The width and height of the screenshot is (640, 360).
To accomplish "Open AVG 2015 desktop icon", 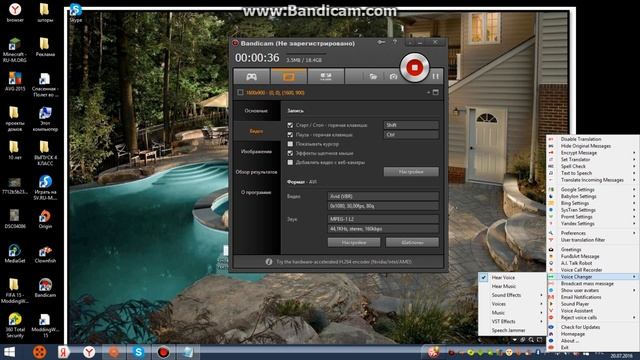I will pyautogui.click(x=15, y=82).
